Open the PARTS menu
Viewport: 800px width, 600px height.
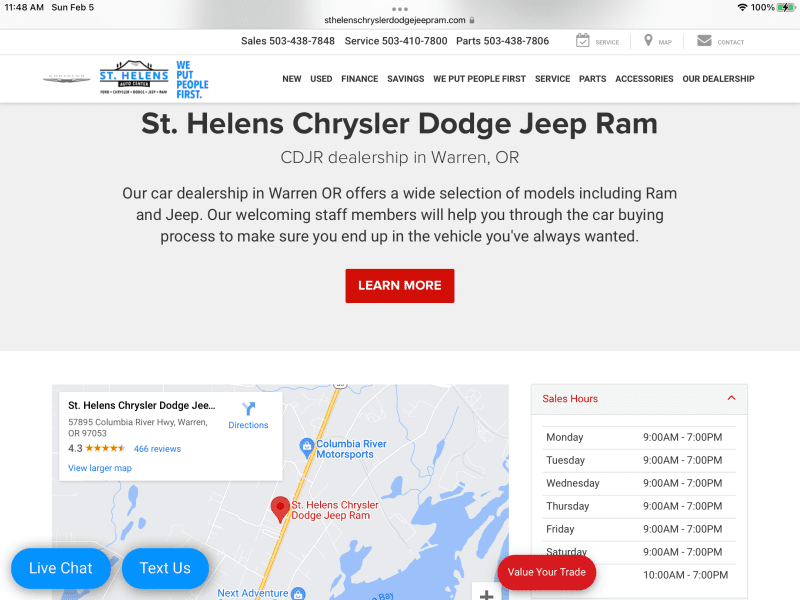point(592,79)
